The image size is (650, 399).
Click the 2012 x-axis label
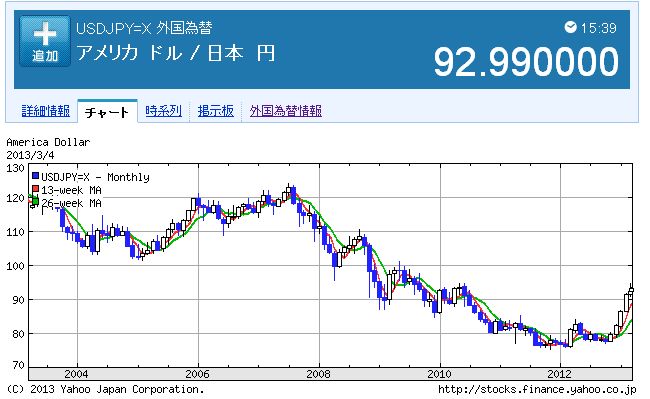pos(560,374)
